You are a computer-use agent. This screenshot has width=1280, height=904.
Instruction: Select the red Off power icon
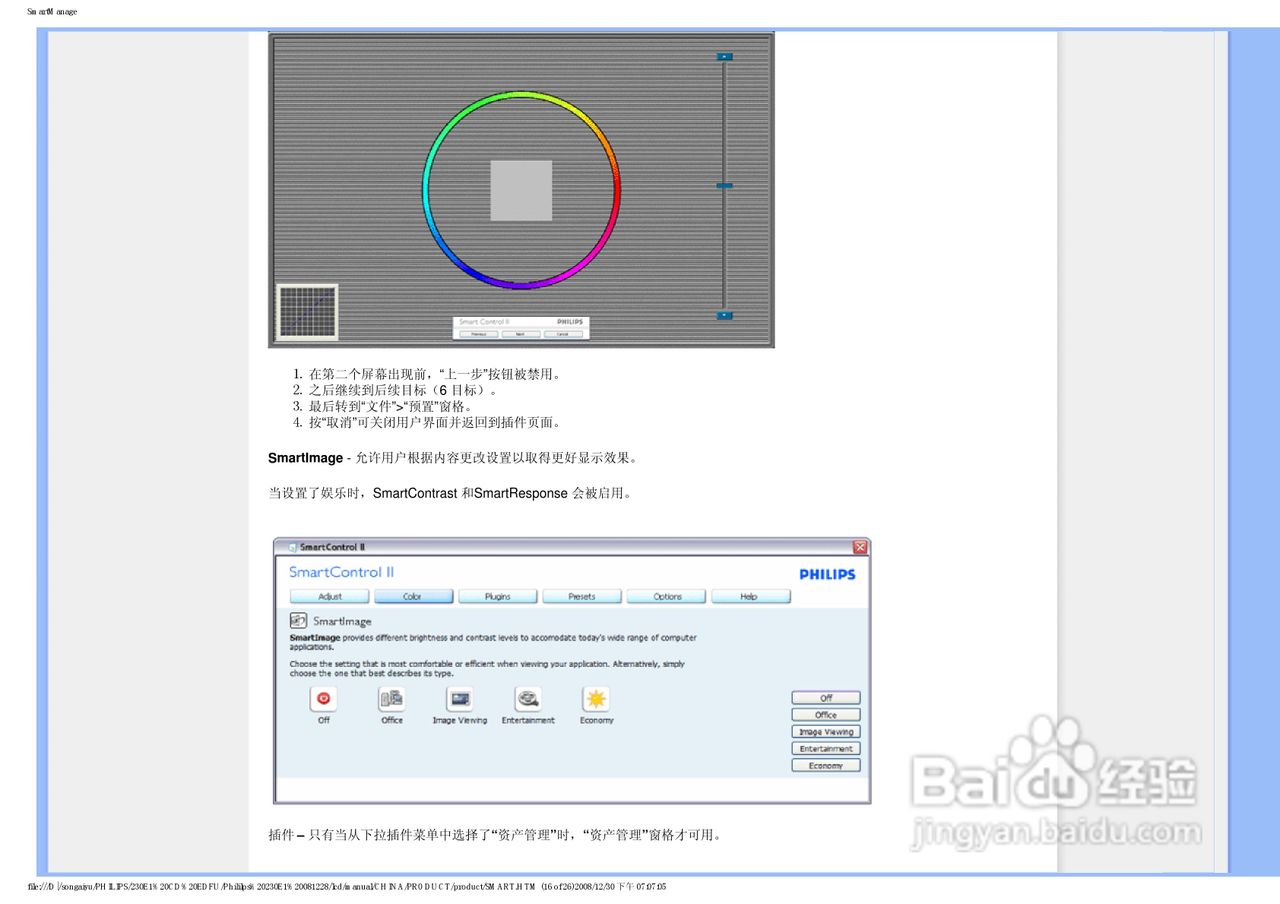[323, 699]
